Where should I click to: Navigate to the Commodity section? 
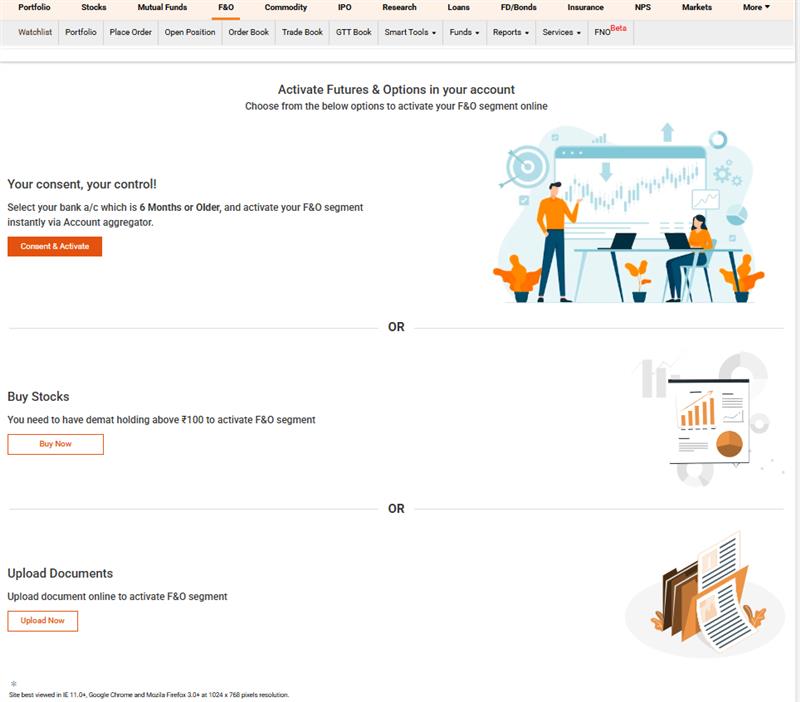286,7
